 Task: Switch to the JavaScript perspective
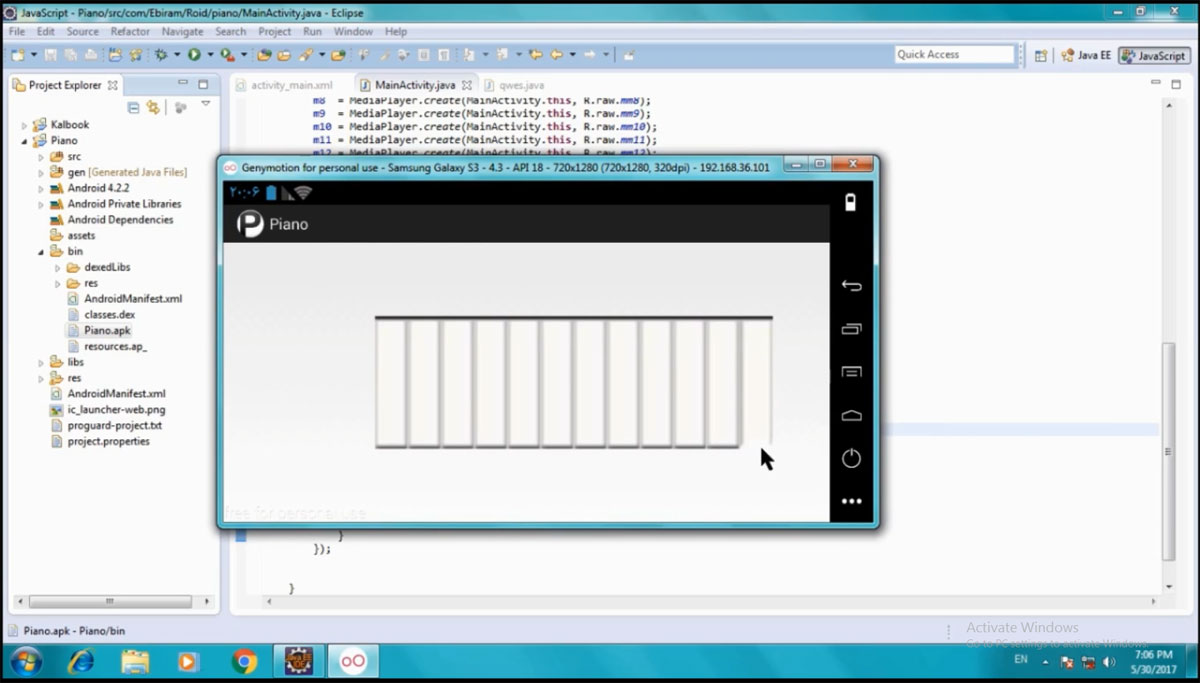click(x=1154, y=56)
